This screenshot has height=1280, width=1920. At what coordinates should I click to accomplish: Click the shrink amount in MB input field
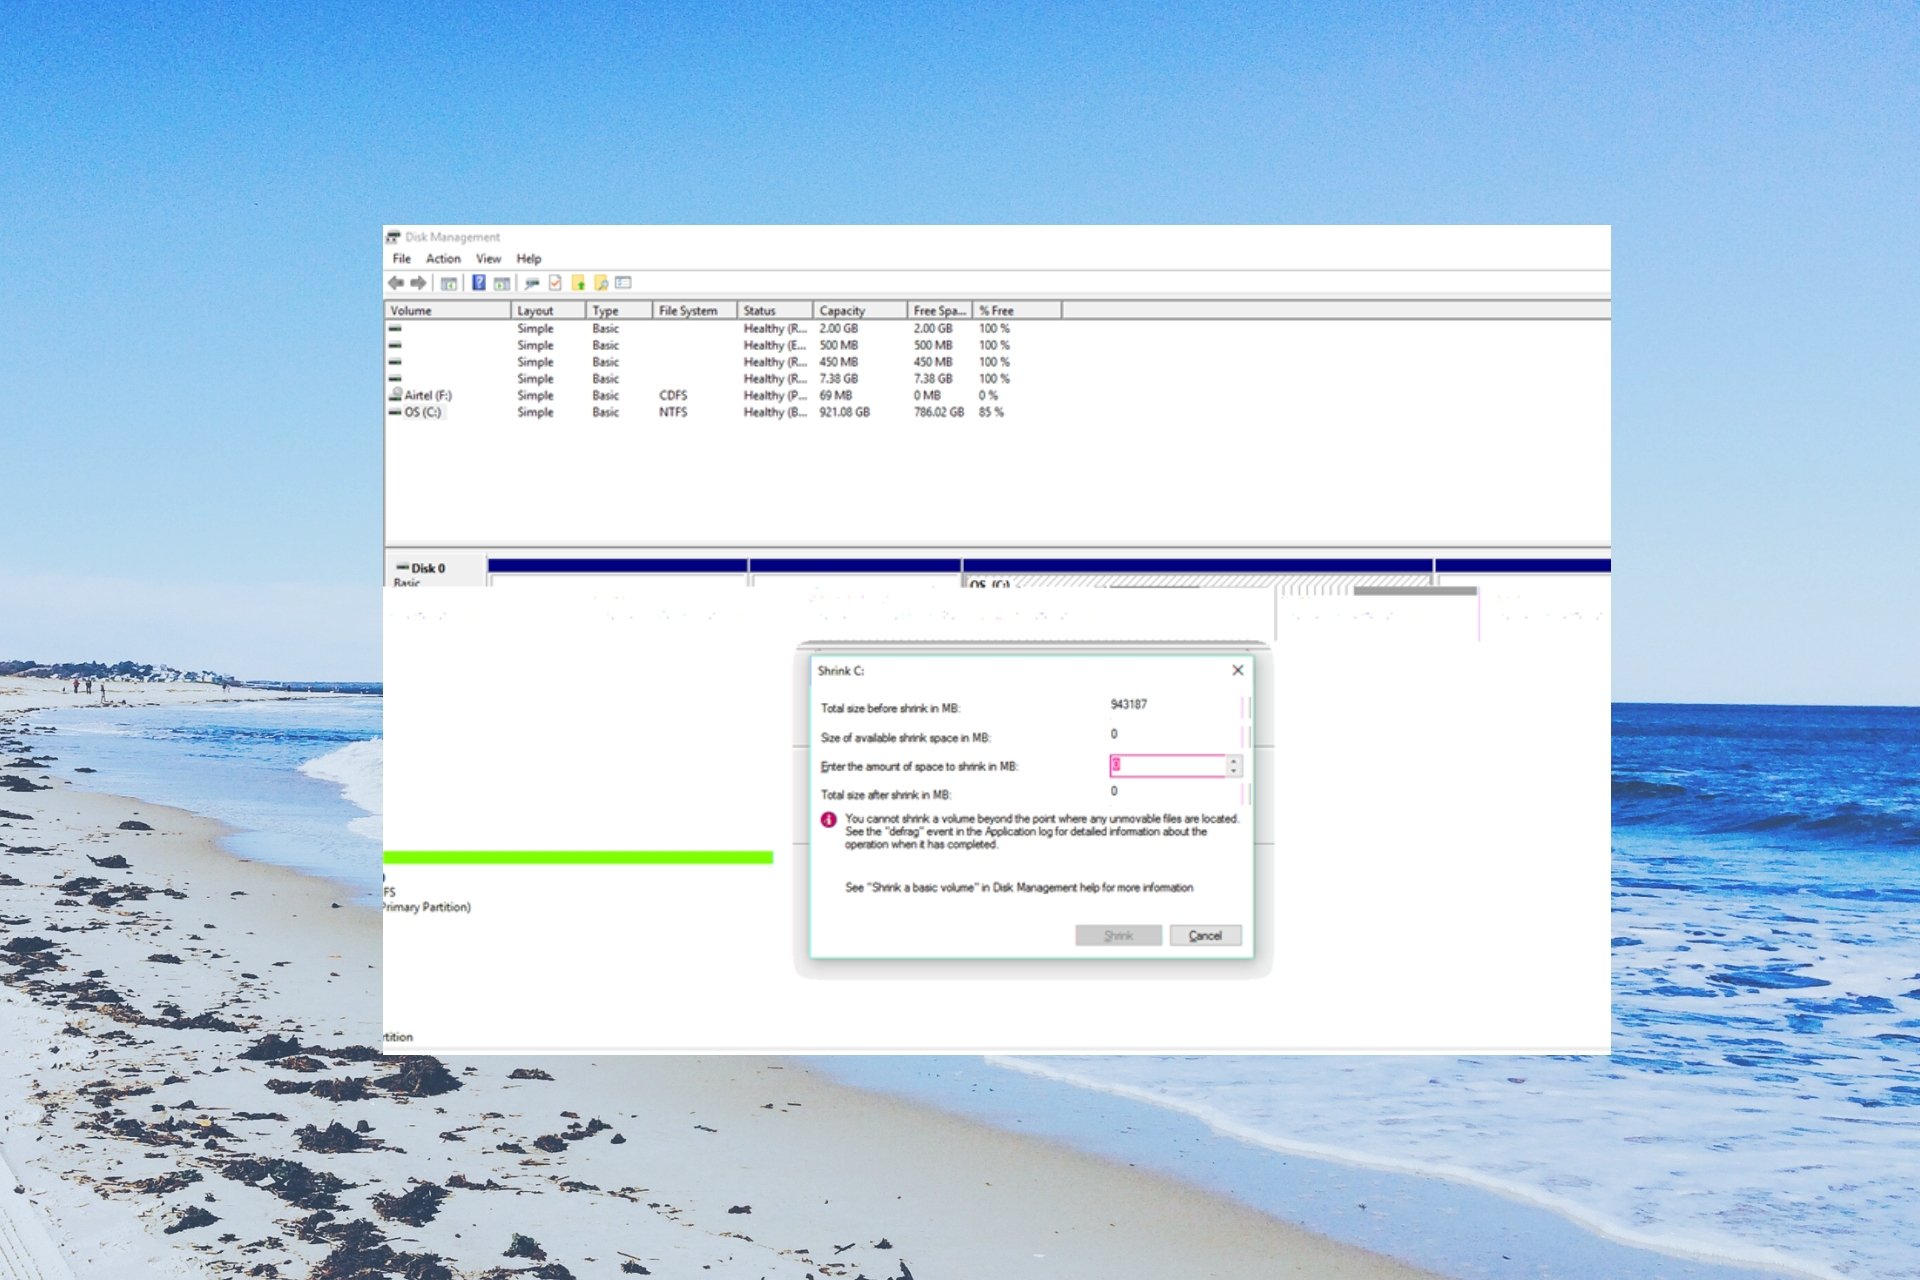[x=1167, y=765]
